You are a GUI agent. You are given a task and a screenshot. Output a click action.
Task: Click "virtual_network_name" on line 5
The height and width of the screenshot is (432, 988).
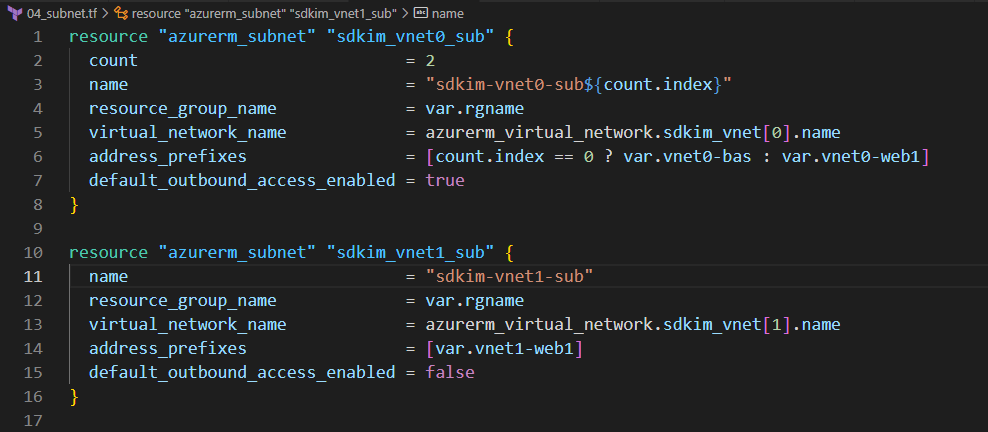[188, 132]
